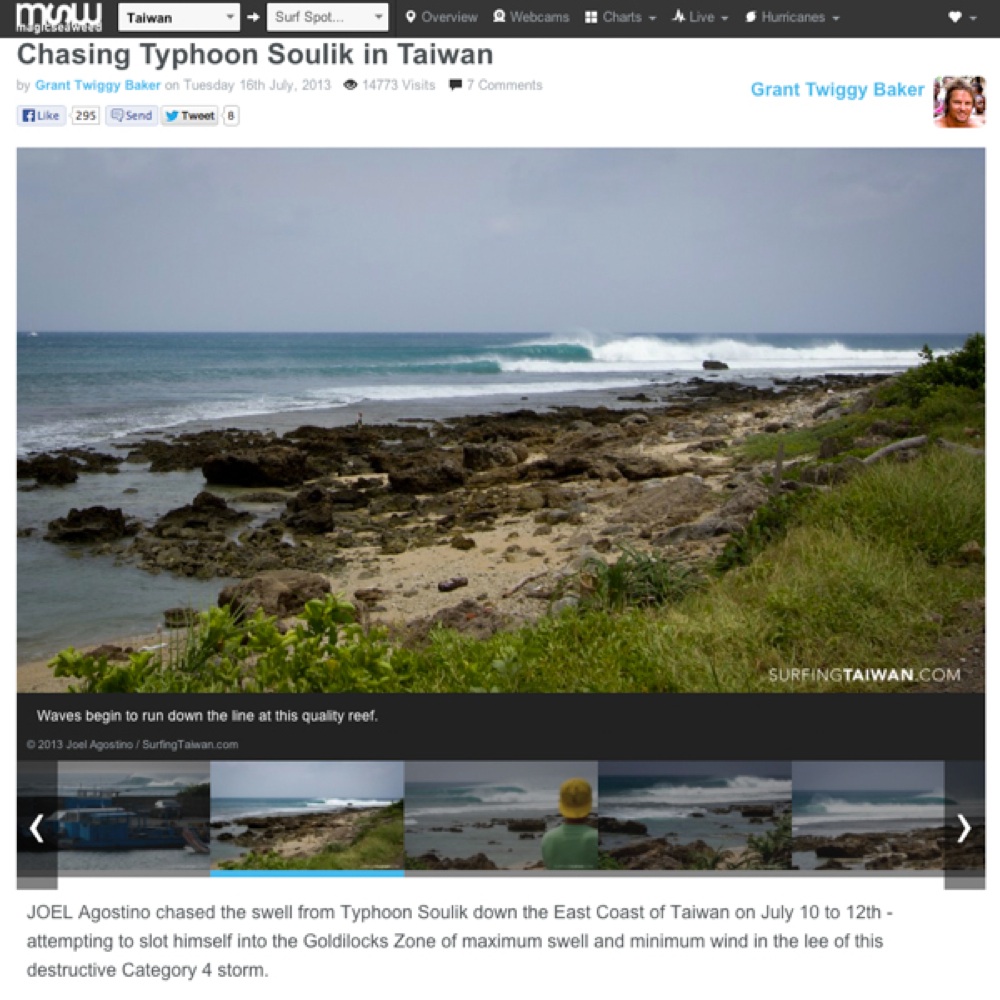The height and width of the screenshot is (1000, 1000).
Task: Expand the Charts menu
Action: click(x=621, y=17)
